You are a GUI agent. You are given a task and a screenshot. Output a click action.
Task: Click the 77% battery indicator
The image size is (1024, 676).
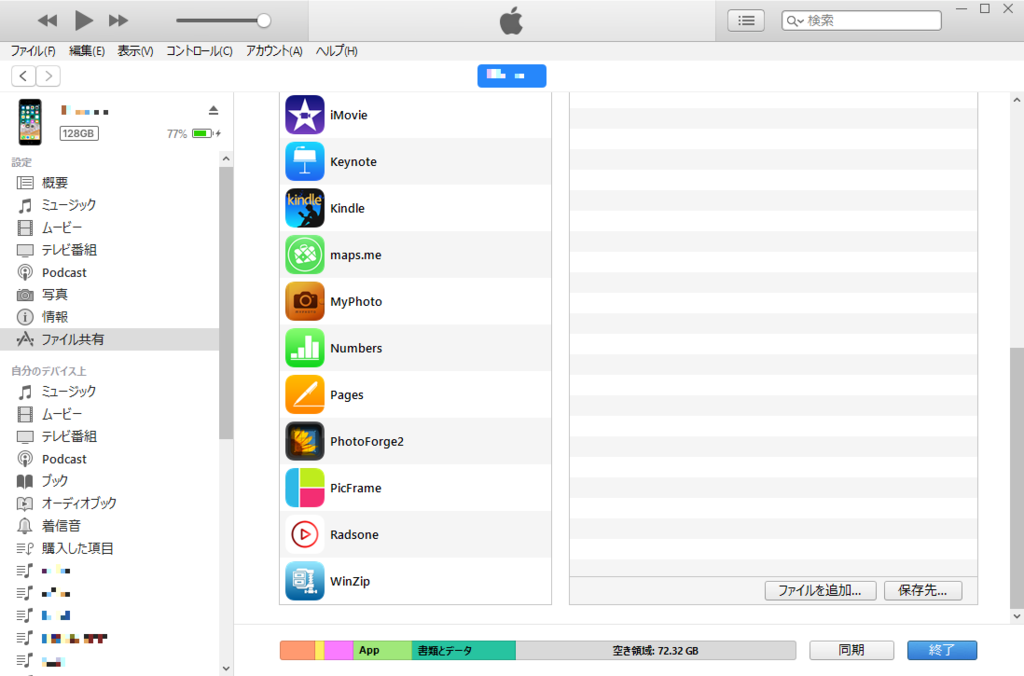[x=193, y=133]
